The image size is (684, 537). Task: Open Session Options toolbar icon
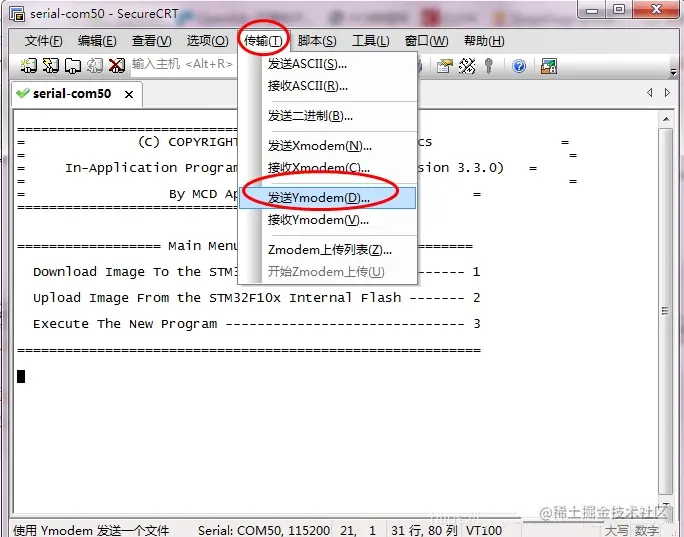[x=445, y=66]
